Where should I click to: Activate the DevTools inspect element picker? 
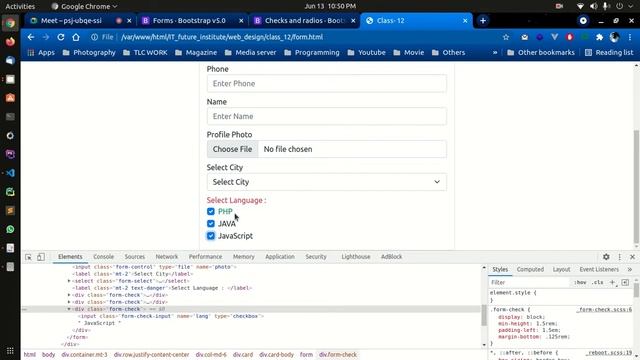(x=28, y=257)
